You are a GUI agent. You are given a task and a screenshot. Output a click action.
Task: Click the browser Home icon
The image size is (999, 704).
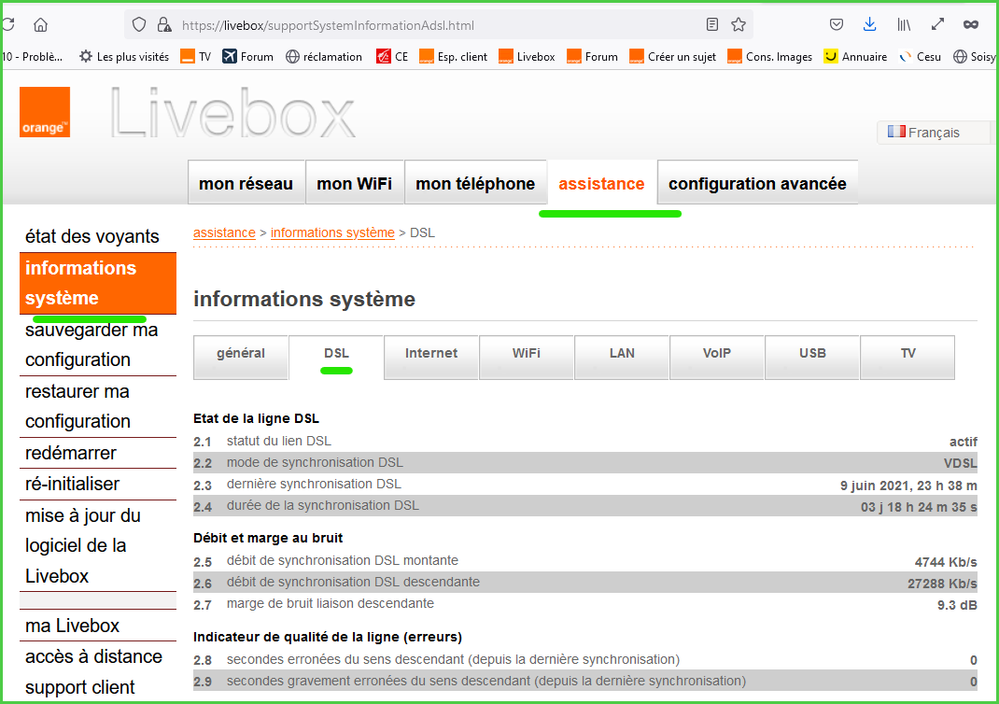41,25
